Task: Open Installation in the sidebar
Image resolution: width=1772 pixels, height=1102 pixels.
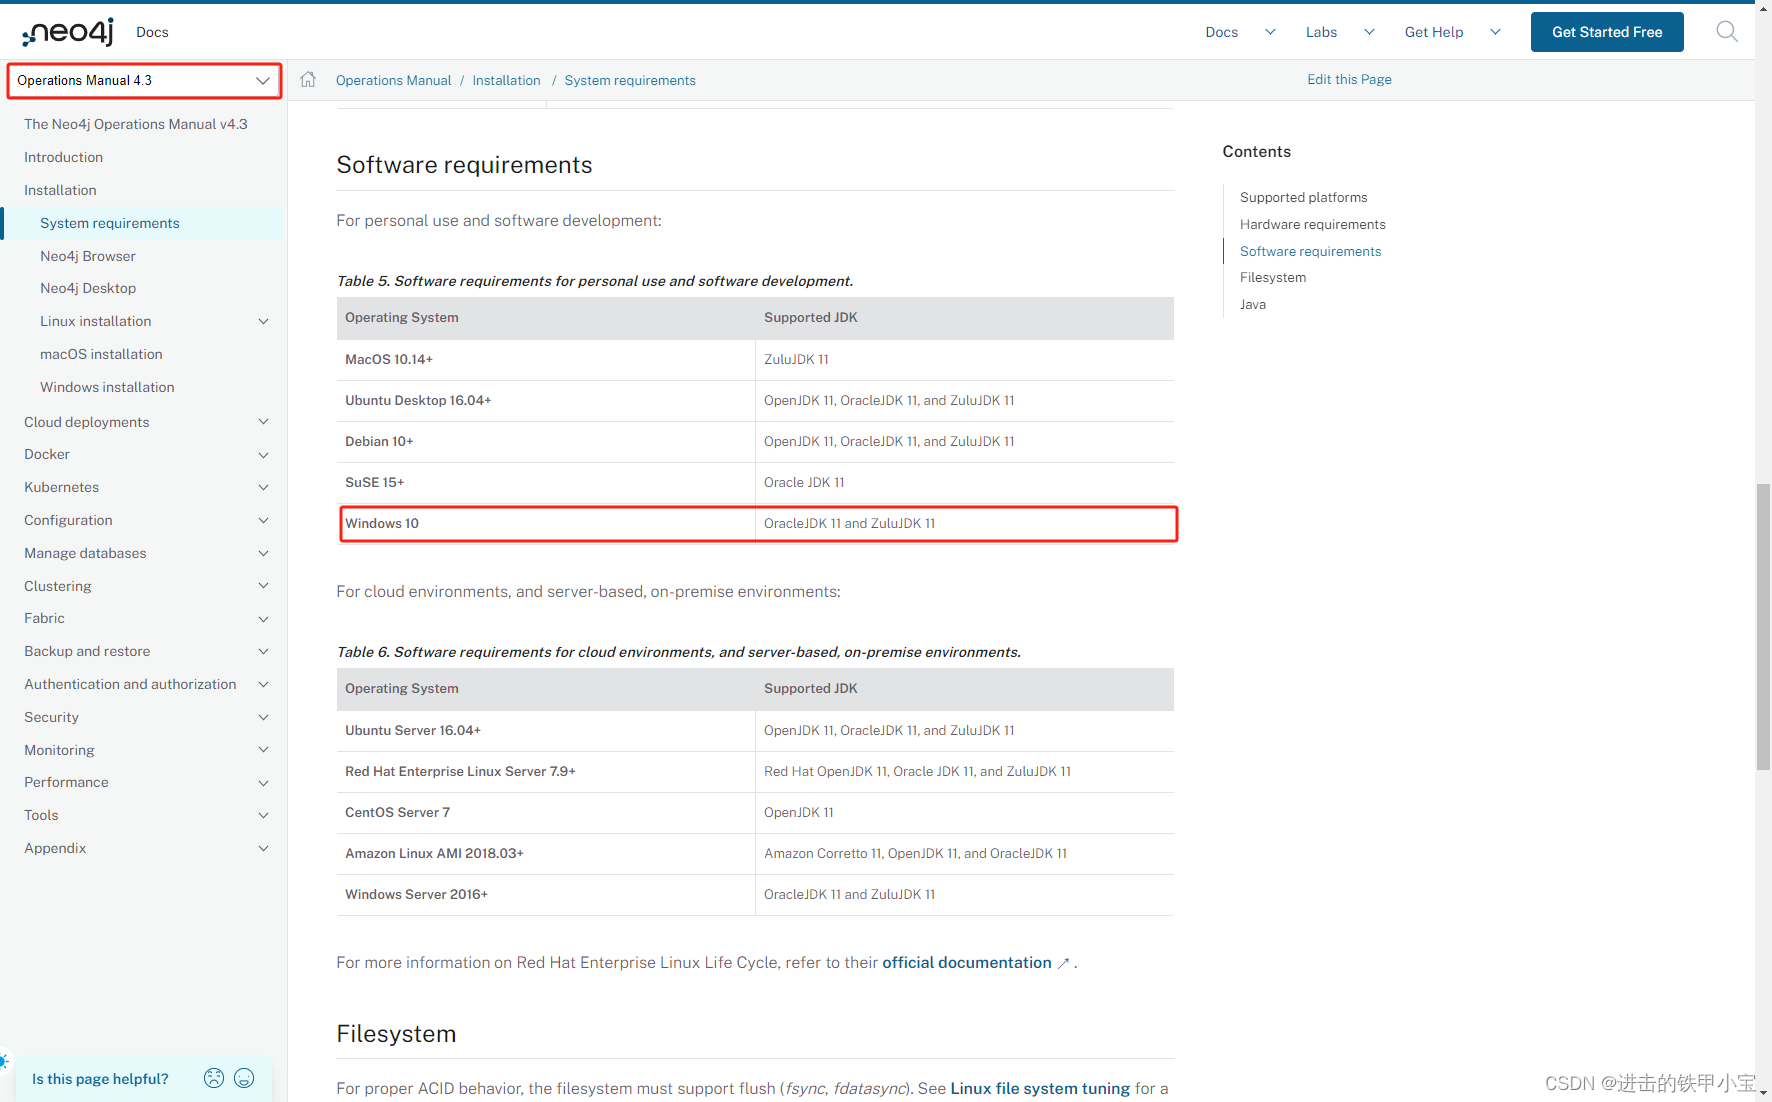Action: [60, 190]
